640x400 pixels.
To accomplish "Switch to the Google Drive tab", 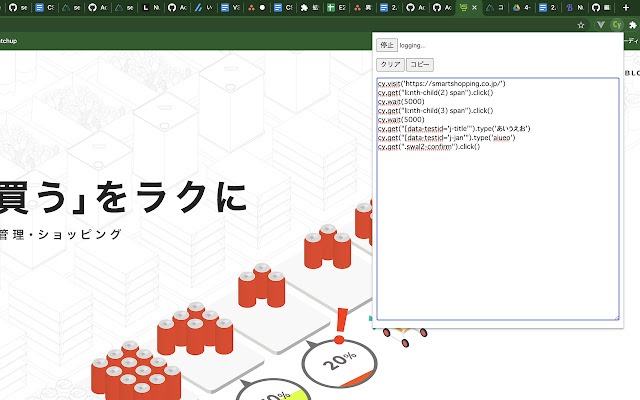I will click(522, 7).
